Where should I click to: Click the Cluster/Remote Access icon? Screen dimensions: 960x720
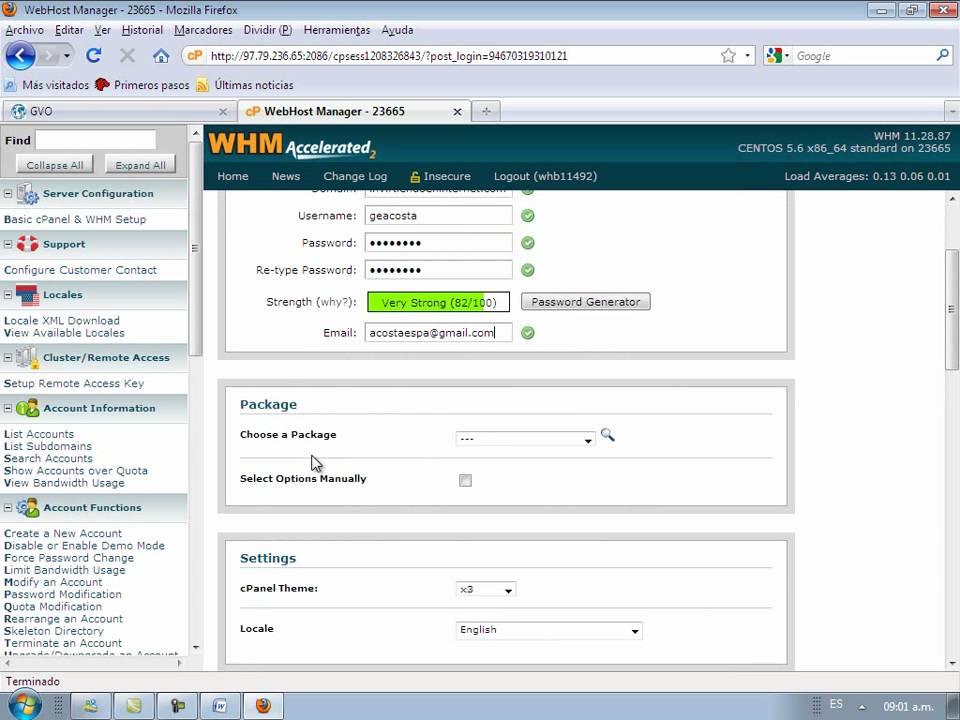28,358
